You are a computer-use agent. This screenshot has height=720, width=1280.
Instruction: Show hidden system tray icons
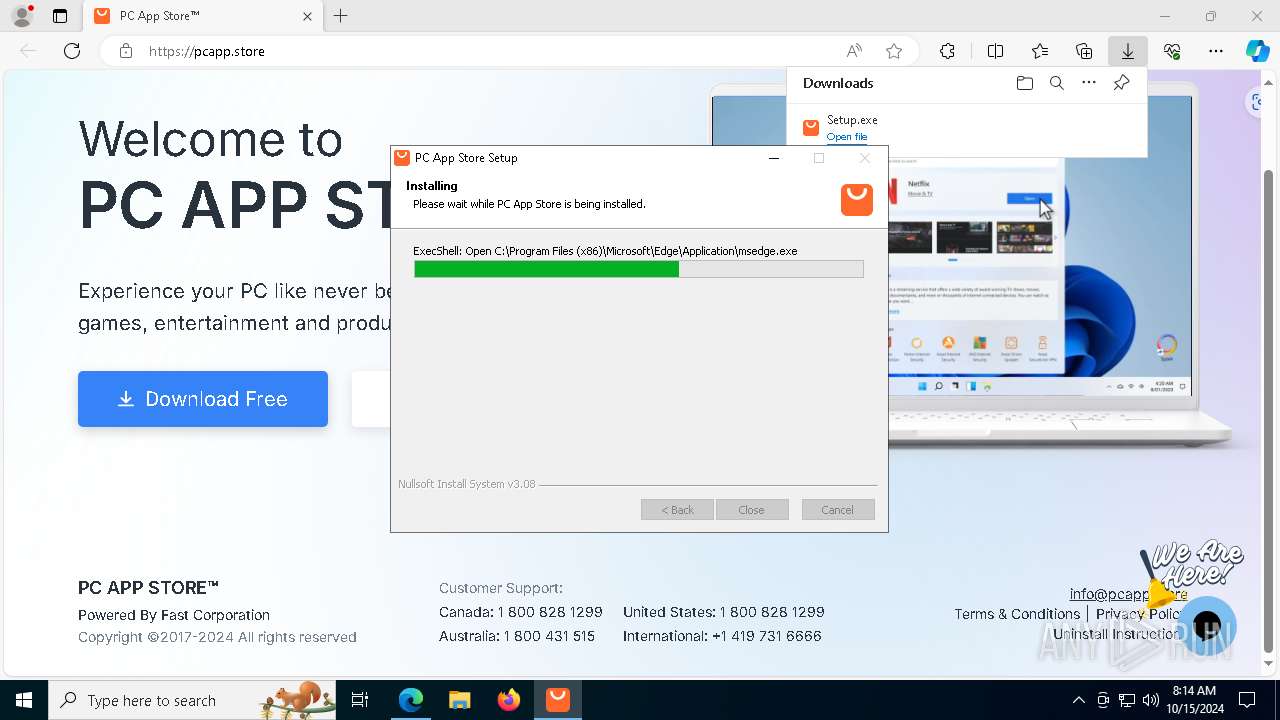pos(1078,700)
